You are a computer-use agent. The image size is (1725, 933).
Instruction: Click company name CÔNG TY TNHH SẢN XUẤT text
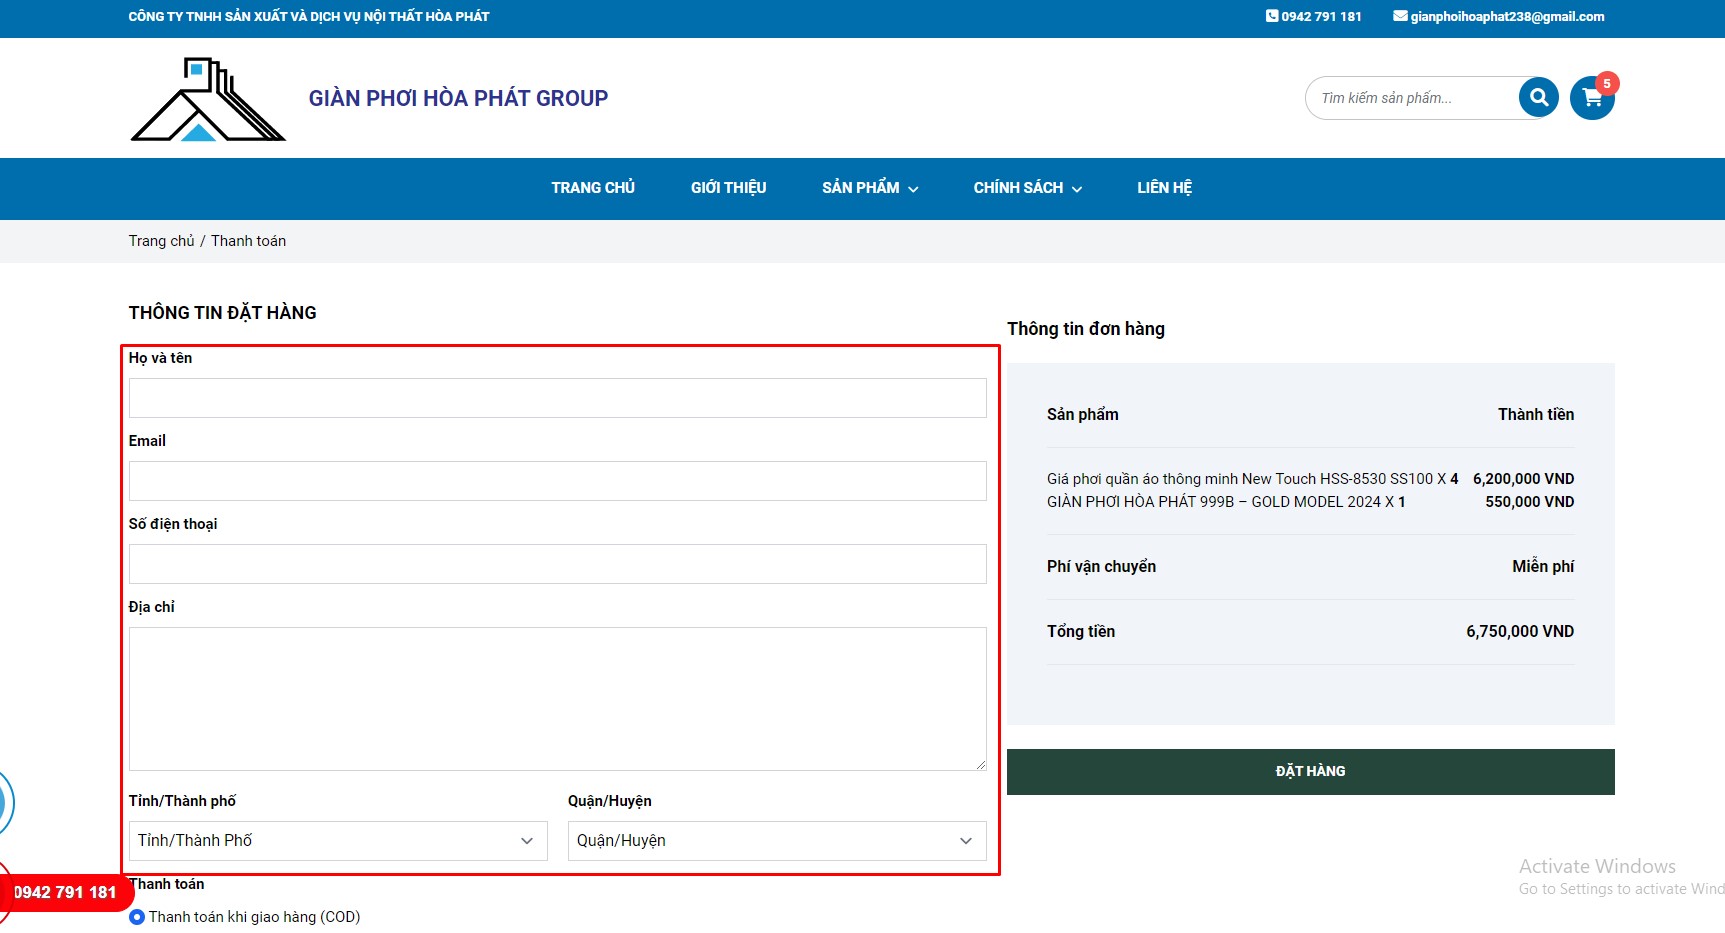point(309,16)
